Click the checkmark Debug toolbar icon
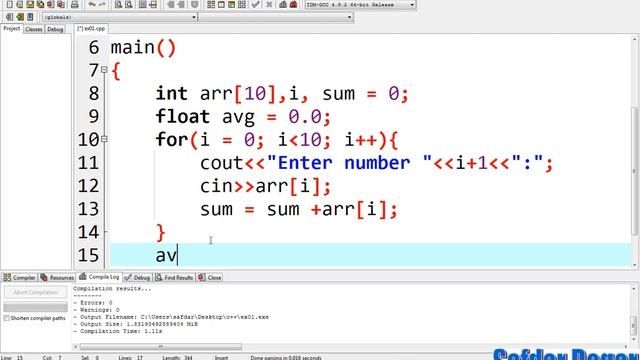This screenshot has height=360, width=640. pos(256,4)
